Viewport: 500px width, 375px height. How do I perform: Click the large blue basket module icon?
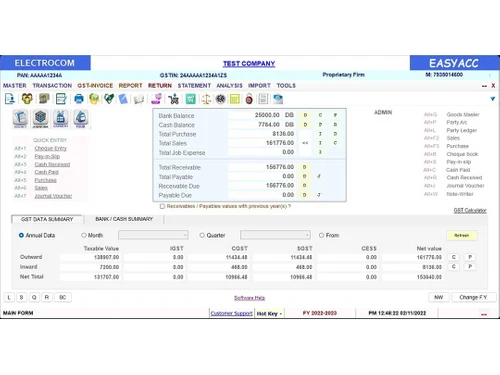pyautogui.click(x=60, y=118)
